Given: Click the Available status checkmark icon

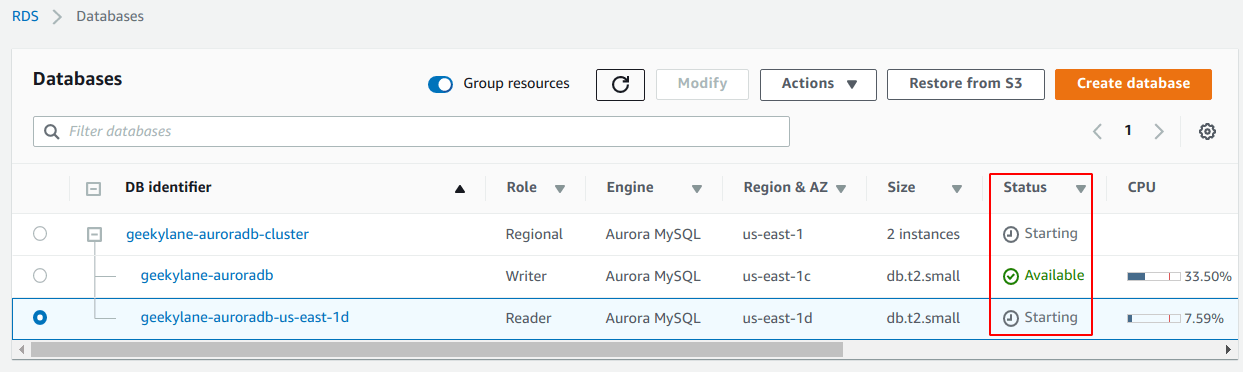Looking at the screenshot, I should point(1011,276).
